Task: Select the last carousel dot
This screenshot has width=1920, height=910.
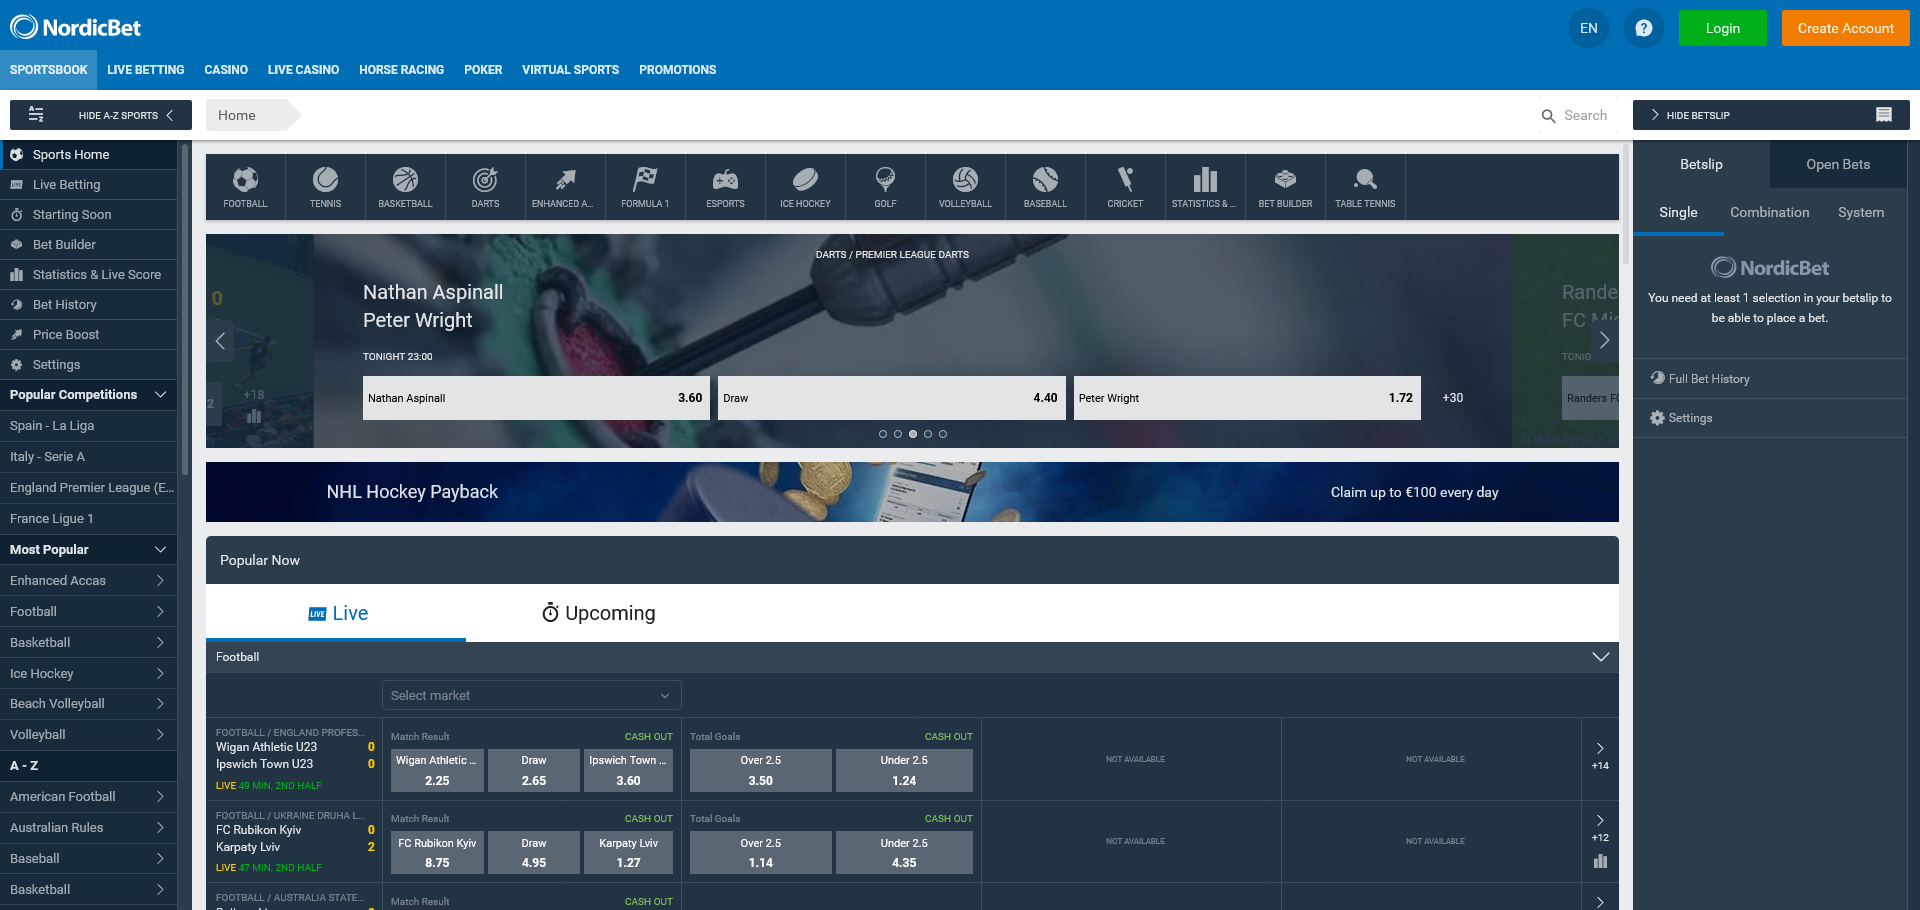Action: (x=943, y=434)
